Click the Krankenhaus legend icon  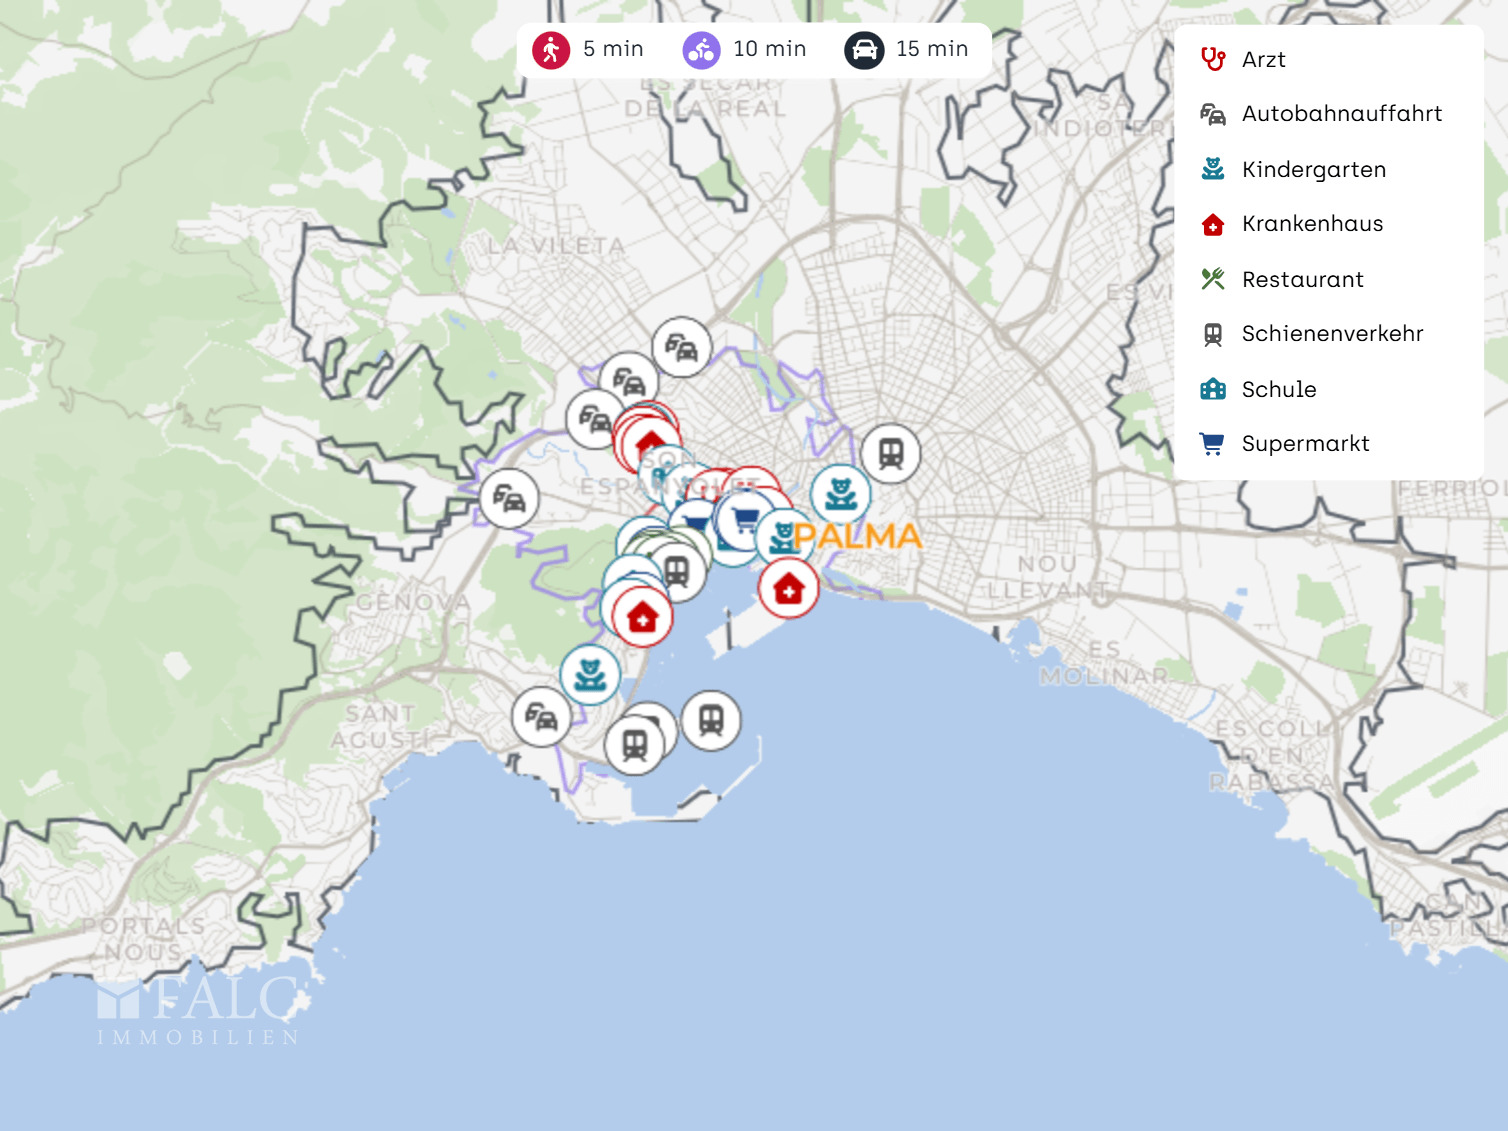point(1213,224)
